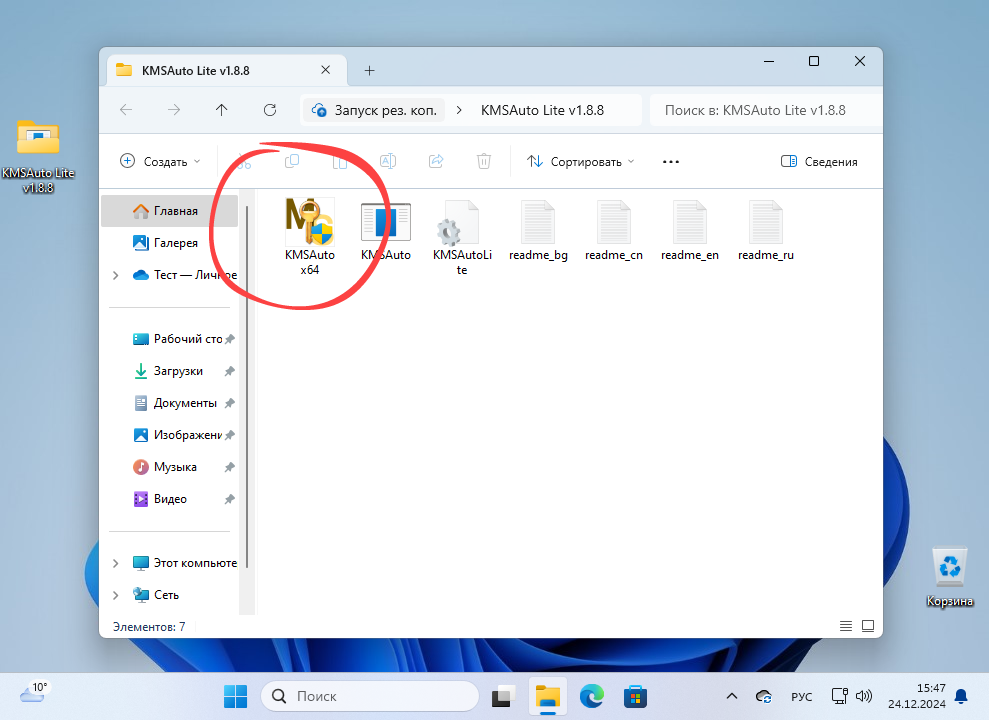
Task: Open the Создать dropdown menu
Action: (160, 161)
